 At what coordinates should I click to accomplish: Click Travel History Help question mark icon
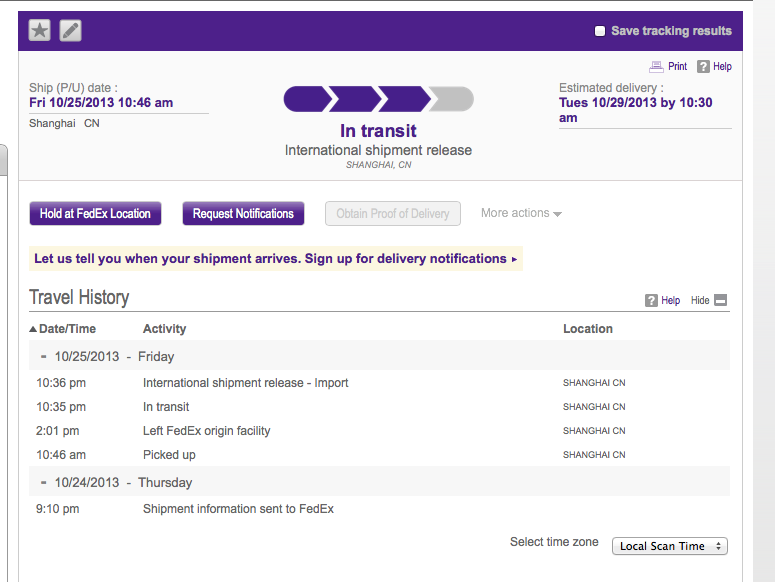coord(651,300)
